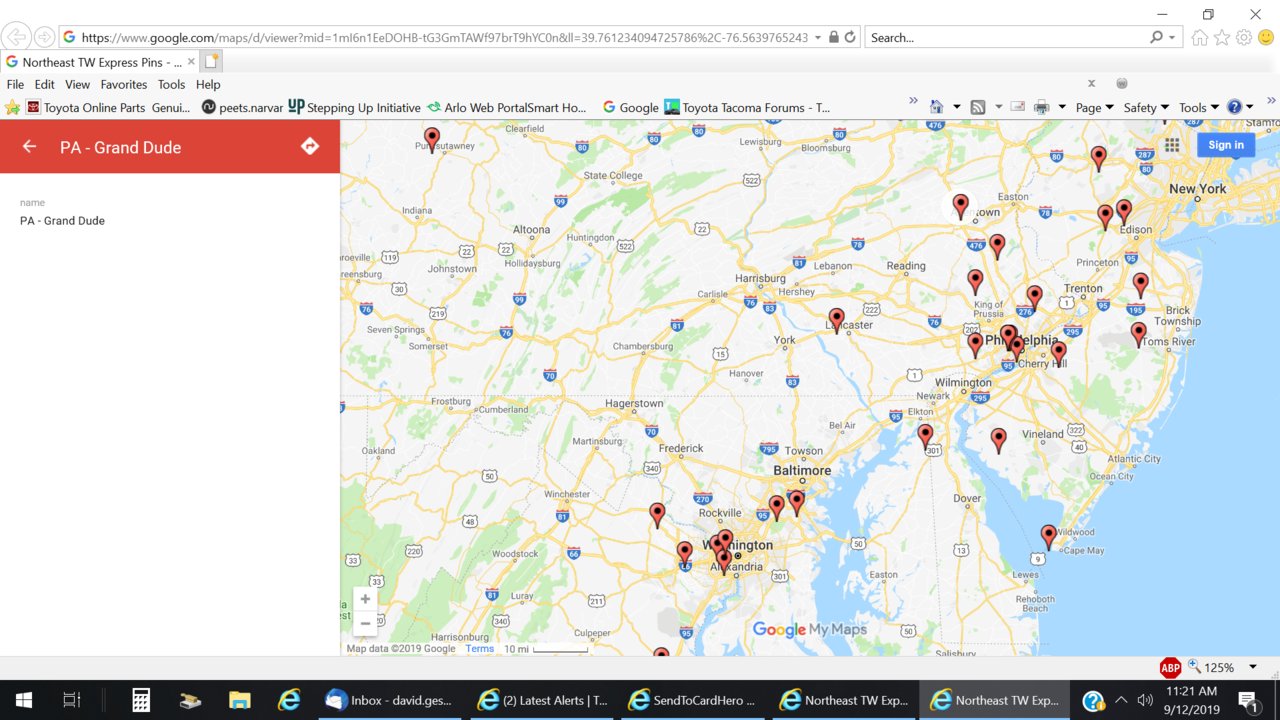Image resolution: width=1280 pixels, height=720 pixels.
Task: Click the blue Help icon
Action: 1235,107
